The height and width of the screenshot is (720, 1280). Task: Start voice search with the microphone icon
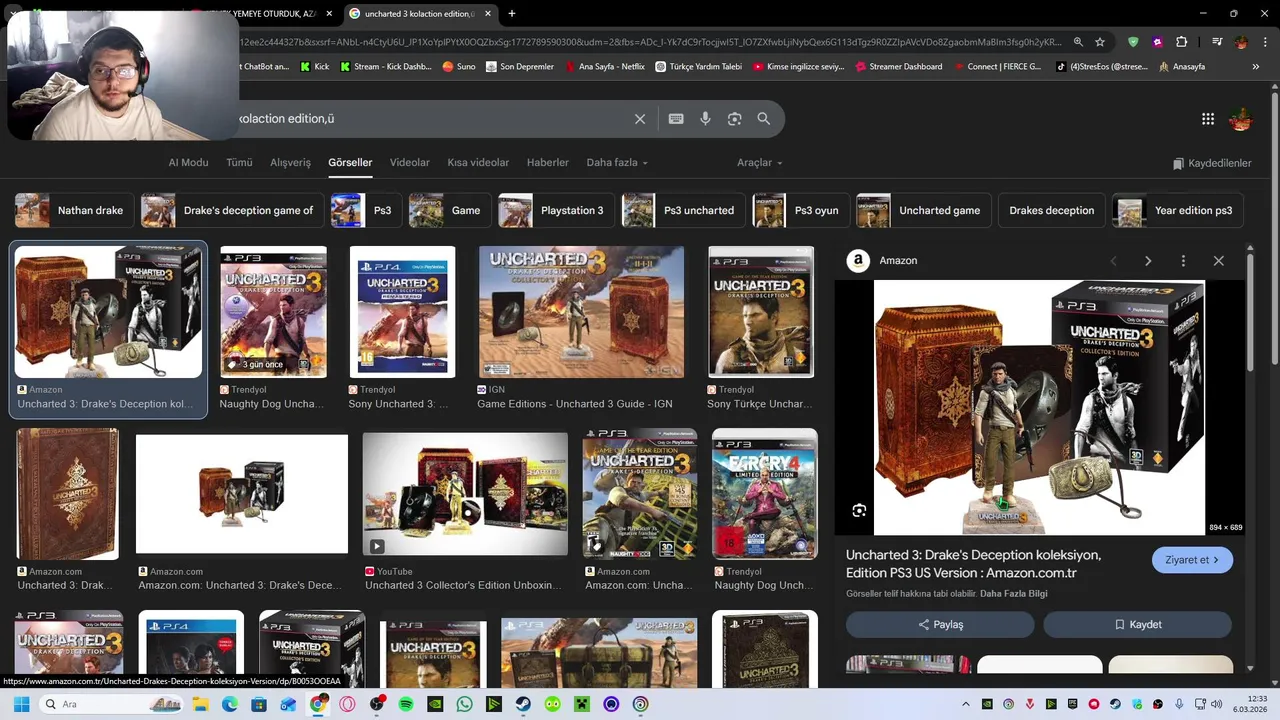(x=705, y=119)
